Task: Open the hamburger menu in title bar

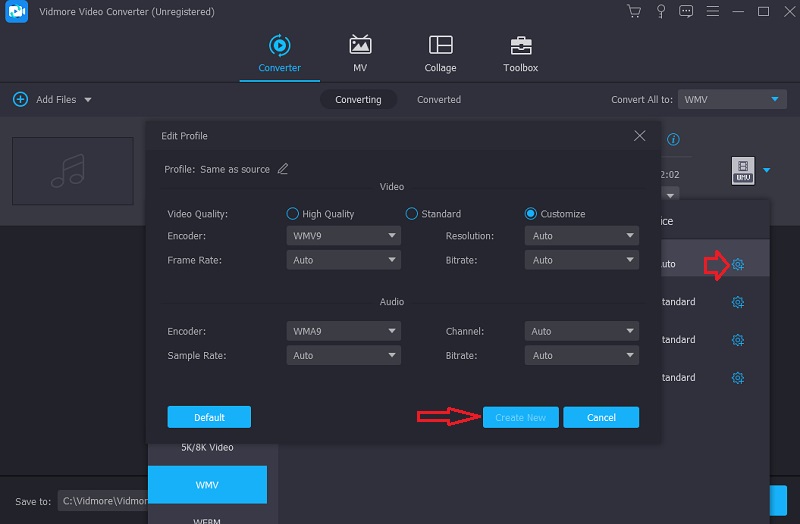Action: coord(713,12)
